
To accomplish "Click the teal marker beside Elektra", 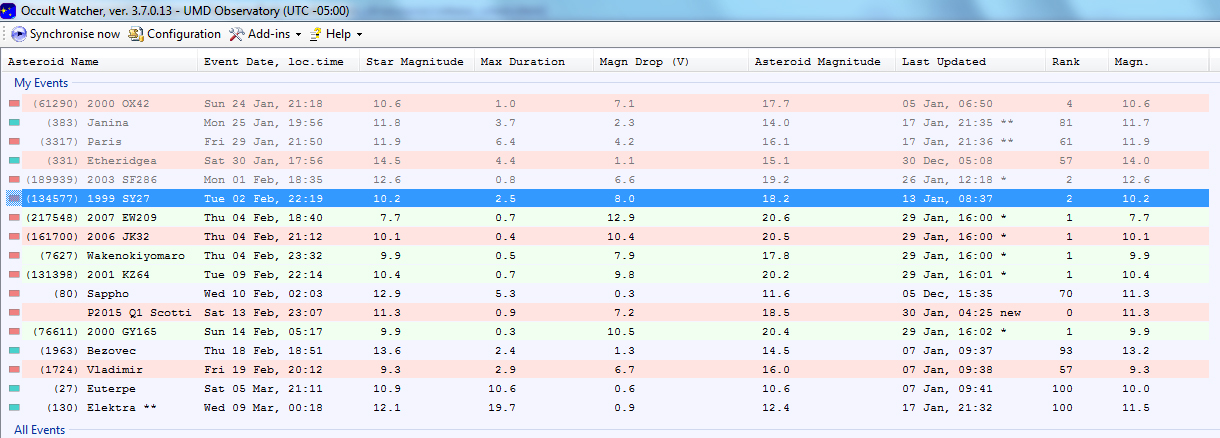I will pyautogui.click(x=15, y=408).
